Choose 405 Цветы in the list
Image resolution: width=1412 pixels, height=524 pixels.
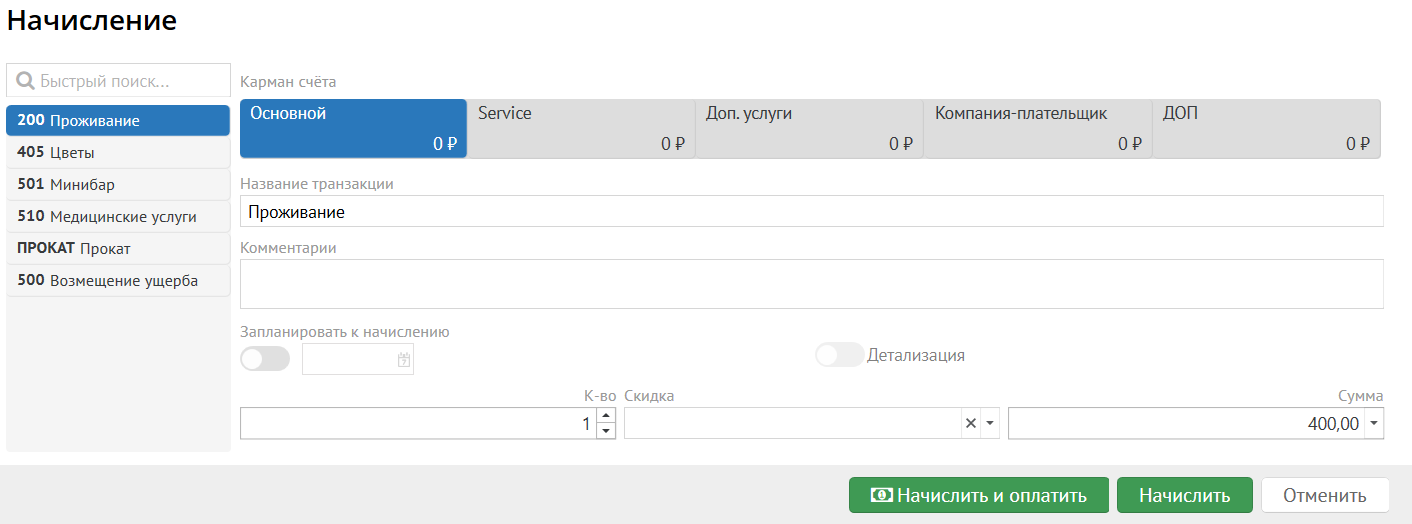(x=118, y=152)
